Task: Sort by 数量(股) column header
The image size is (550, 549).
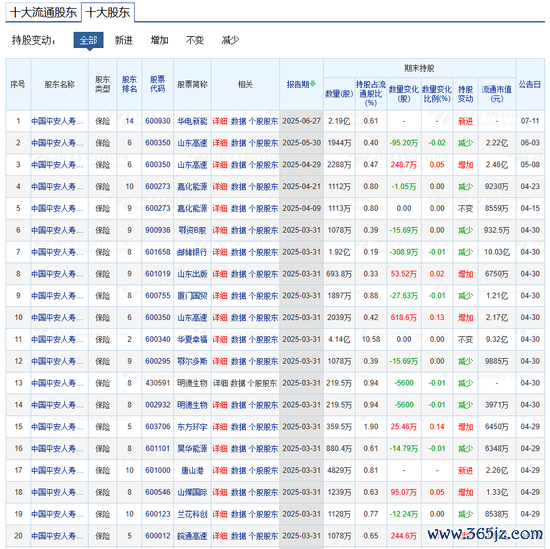Action: click(x=339, y=94)
